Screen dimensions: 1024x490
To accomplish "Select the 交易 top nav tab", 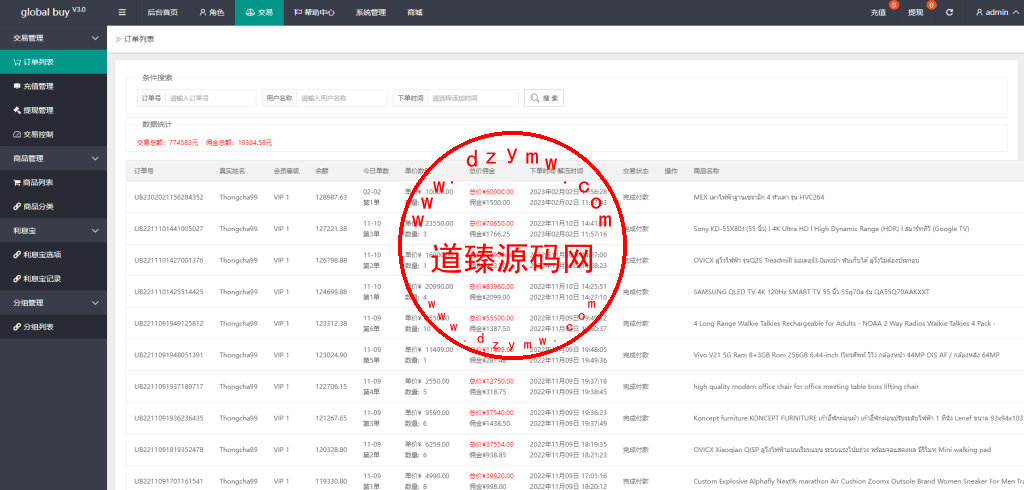I will tap(259, 12).
